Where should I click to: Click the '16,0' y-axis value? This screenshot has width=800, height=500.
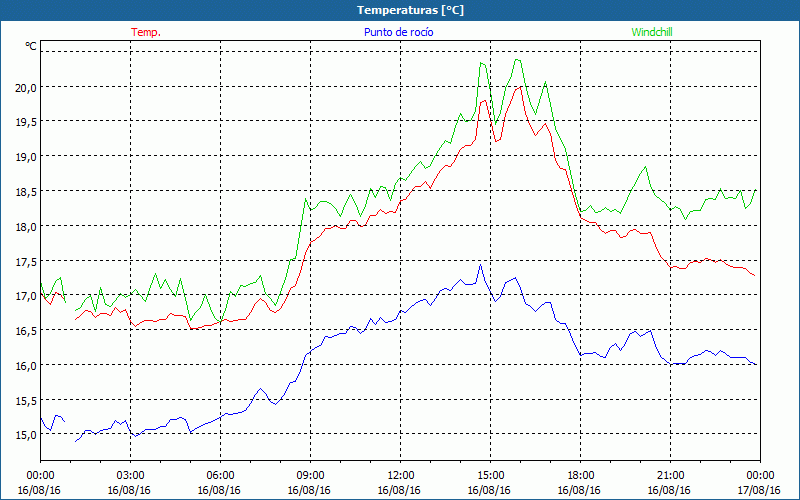(26, 365)
